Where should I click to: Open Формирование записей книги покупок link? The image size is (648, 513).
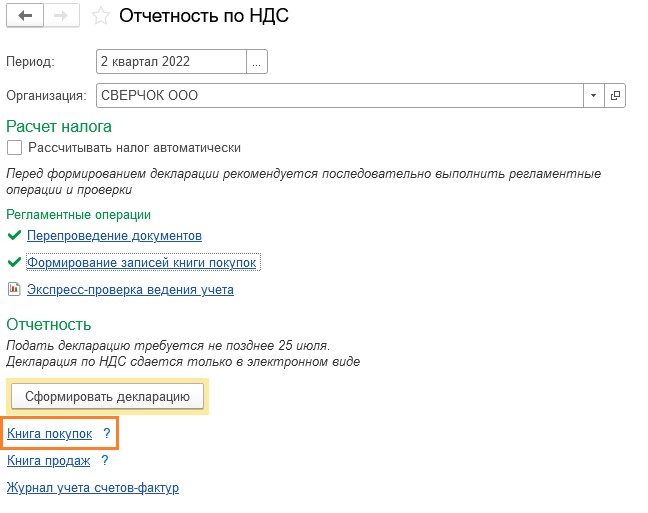[142, 262]
